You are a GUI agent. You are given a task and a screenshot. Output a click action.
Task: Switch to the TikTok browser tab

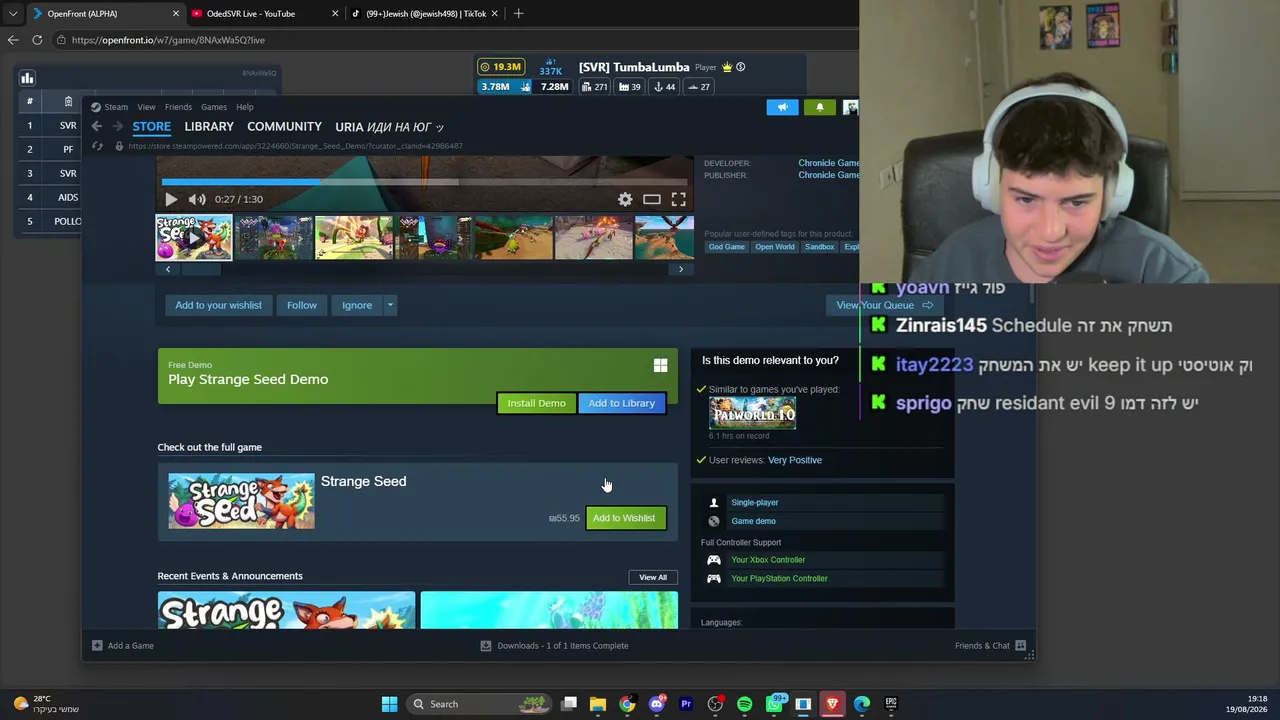(426, 14)
